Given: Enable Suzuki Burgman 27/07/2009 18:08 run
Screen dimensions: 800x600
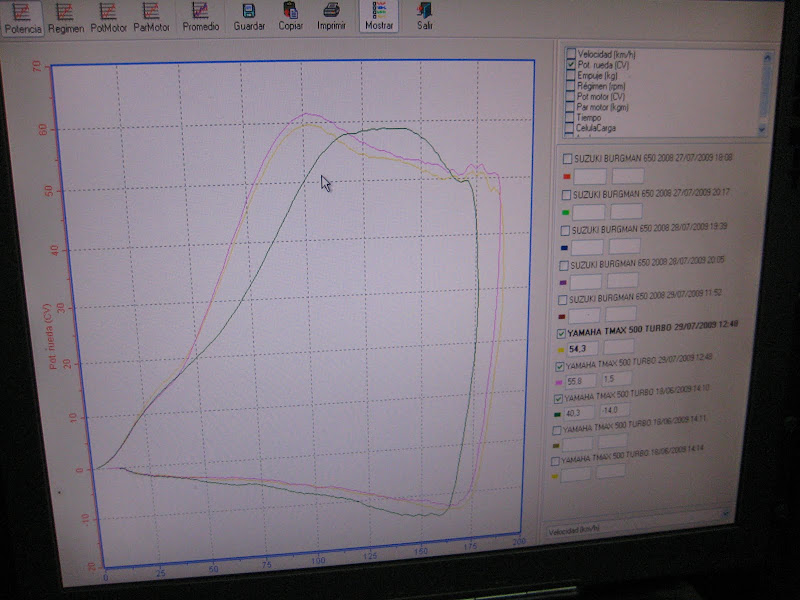Looking at the screenshot, I should 568,158.
